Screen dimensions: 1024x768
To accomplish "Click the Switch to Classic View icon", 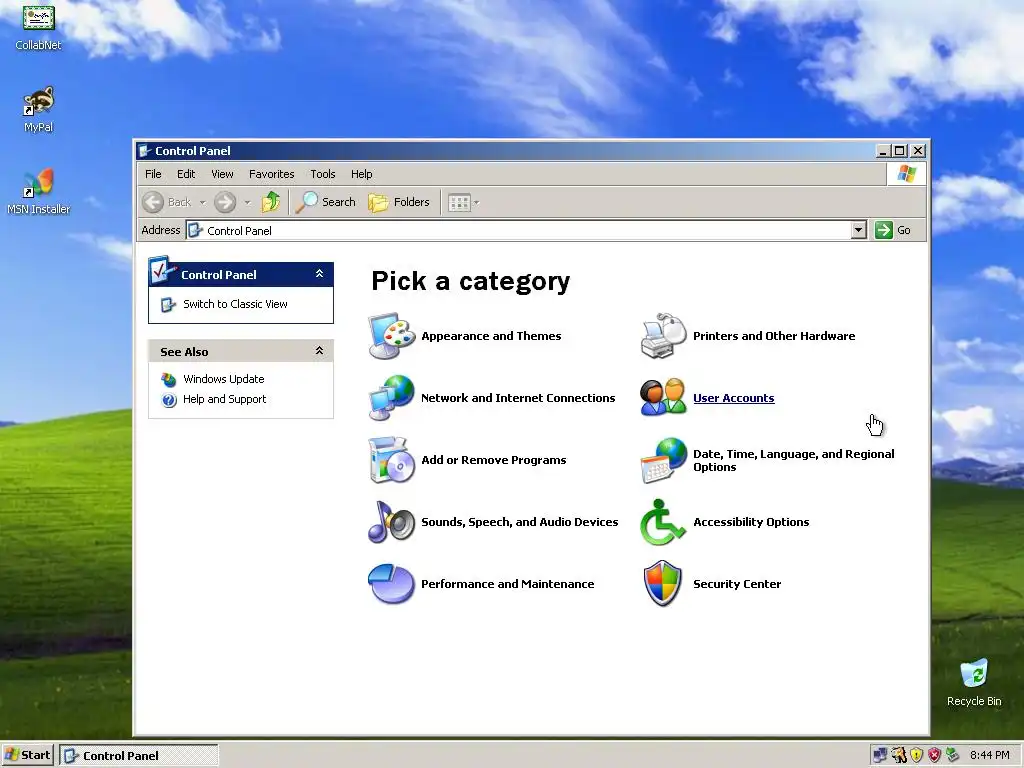I will point(168,304).
